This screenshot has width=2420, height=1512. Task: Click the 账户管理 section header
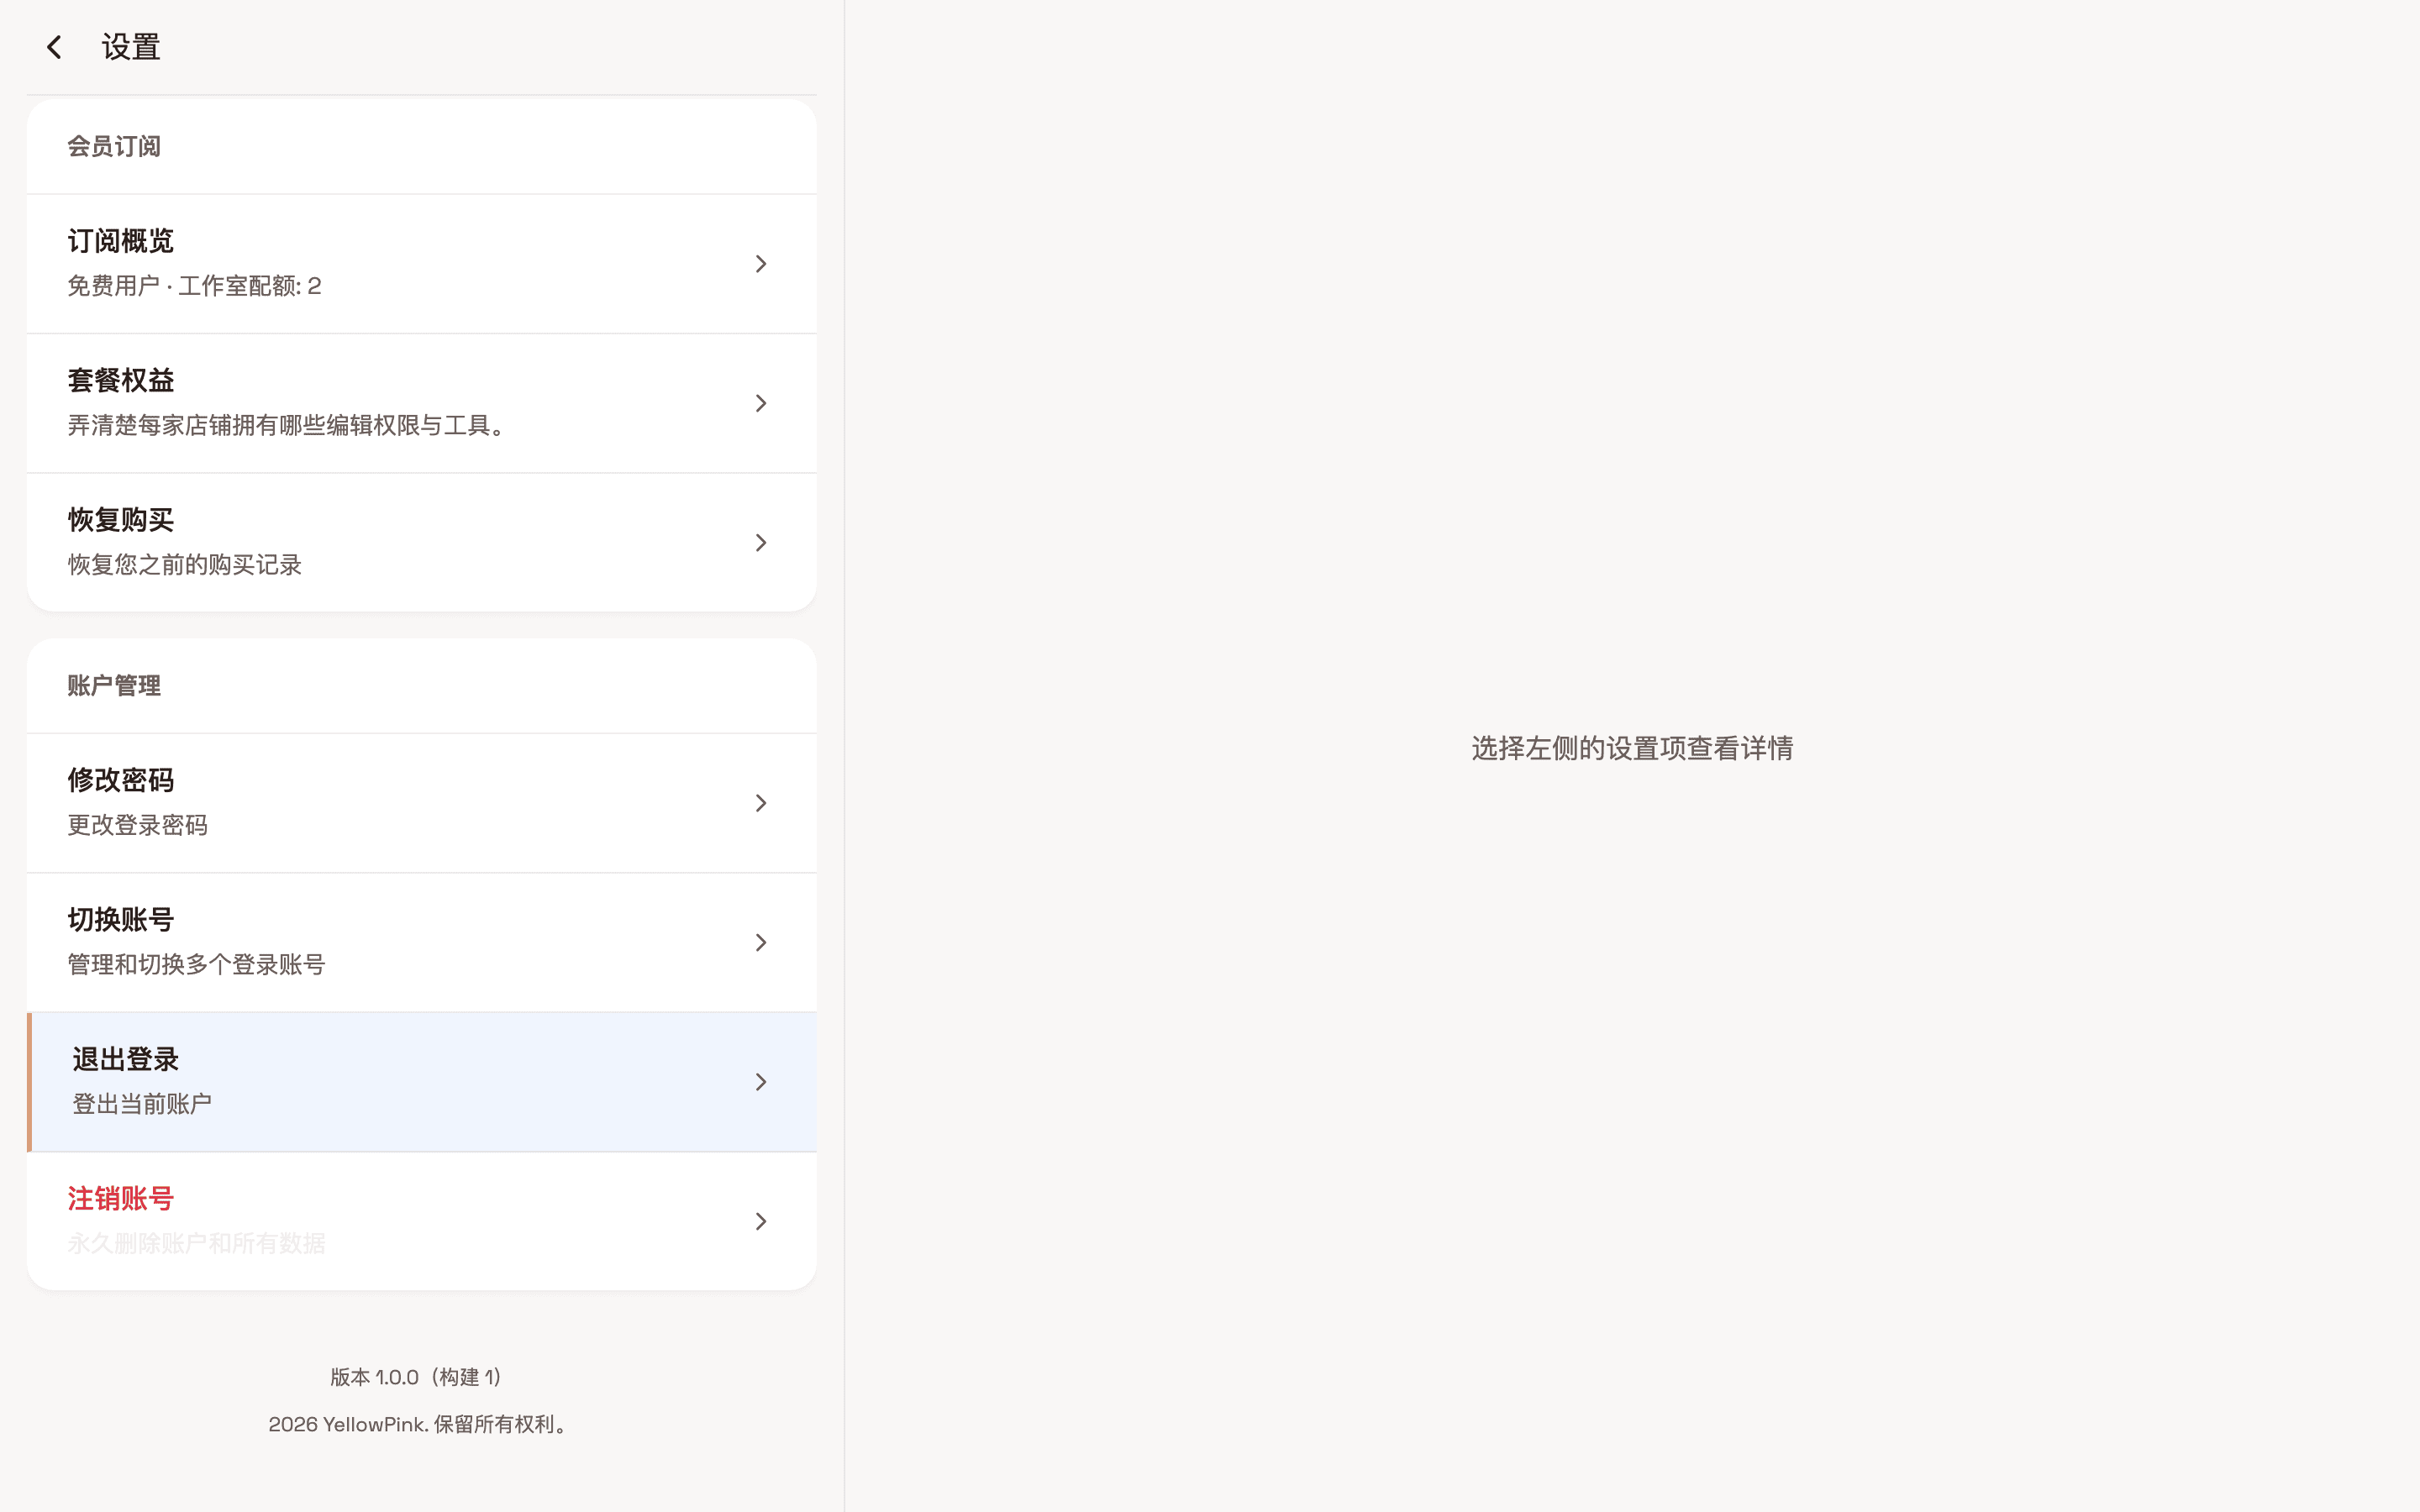coord(113,685)
